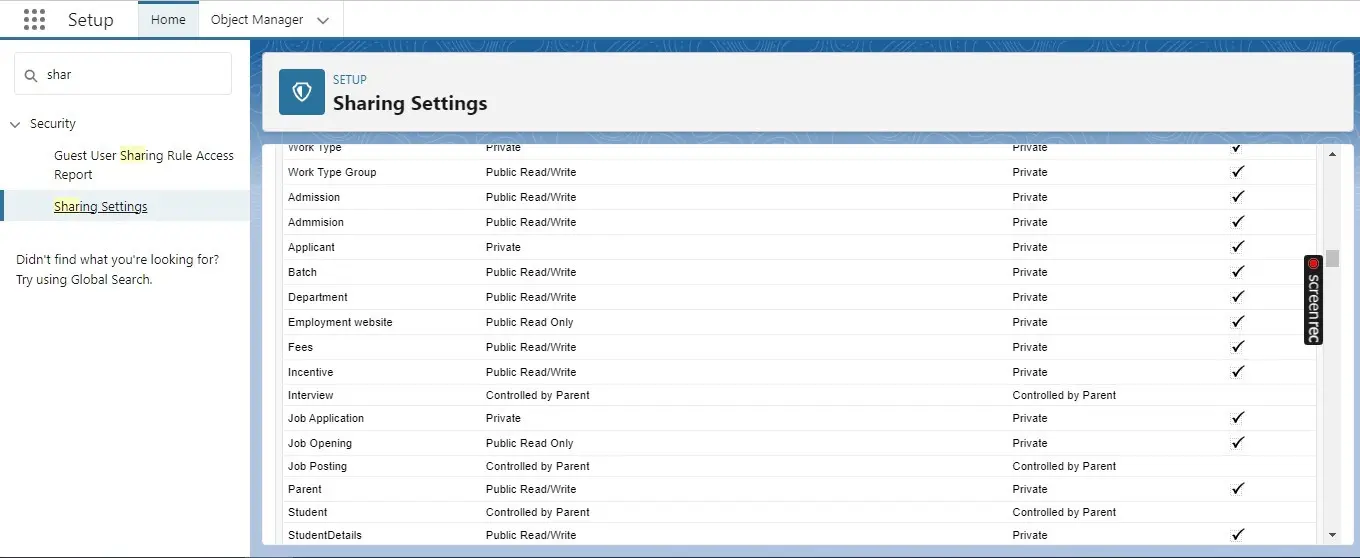The width and height of the screenshot is (1360, 558).
Task: Click the ScreenRec recording widget
Action: pos(1313,300)
